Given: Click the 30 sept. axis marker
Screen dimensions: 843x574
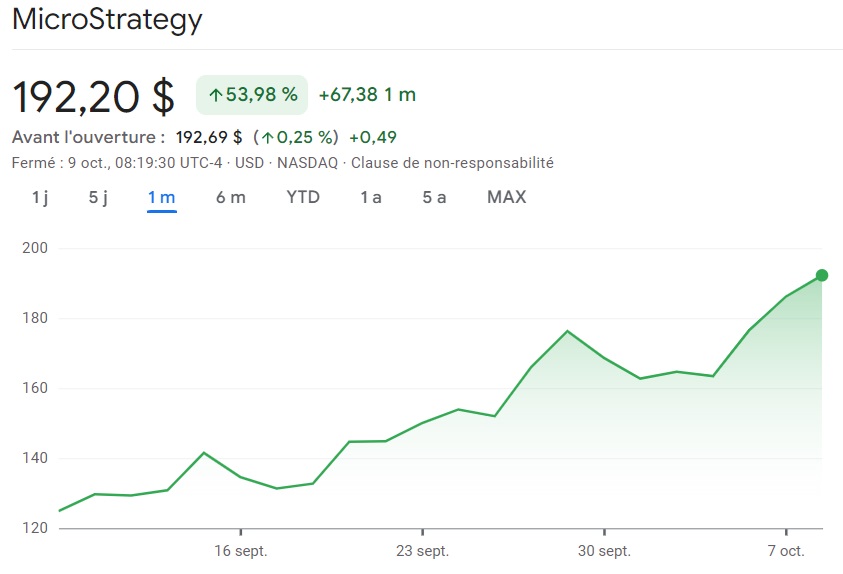Looking at the screenshot, I should [604, 551].
